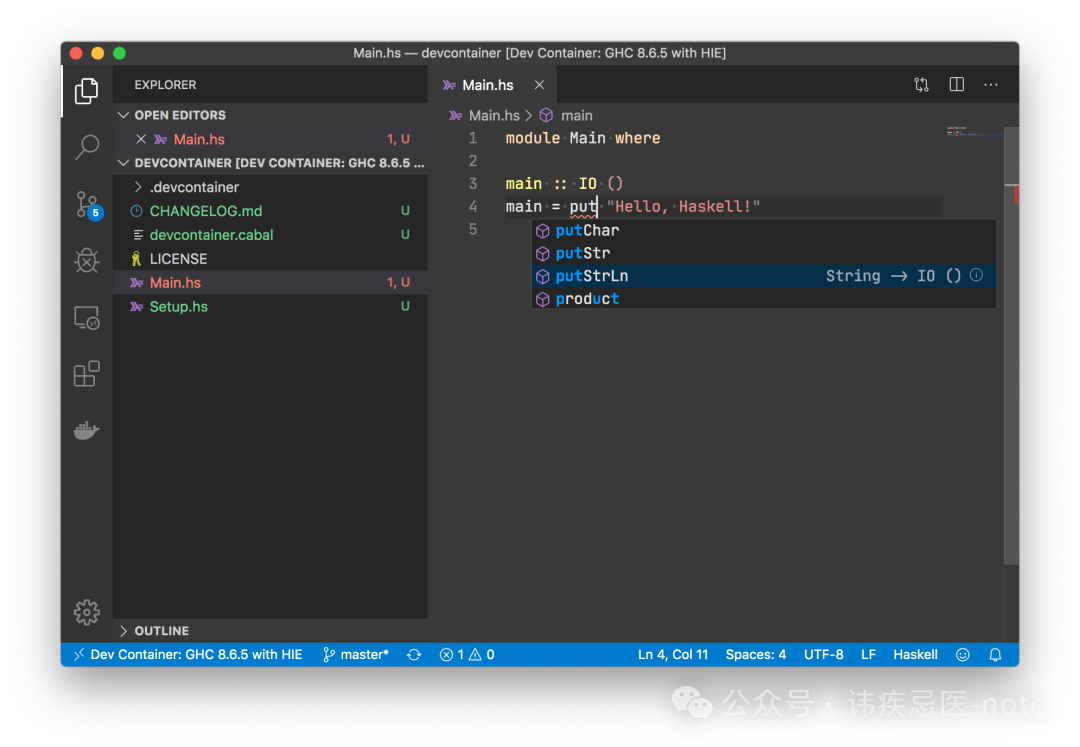The image size is (1080, 747).
Task: Split the editor to the right
Action: click(x=956, y=85)
